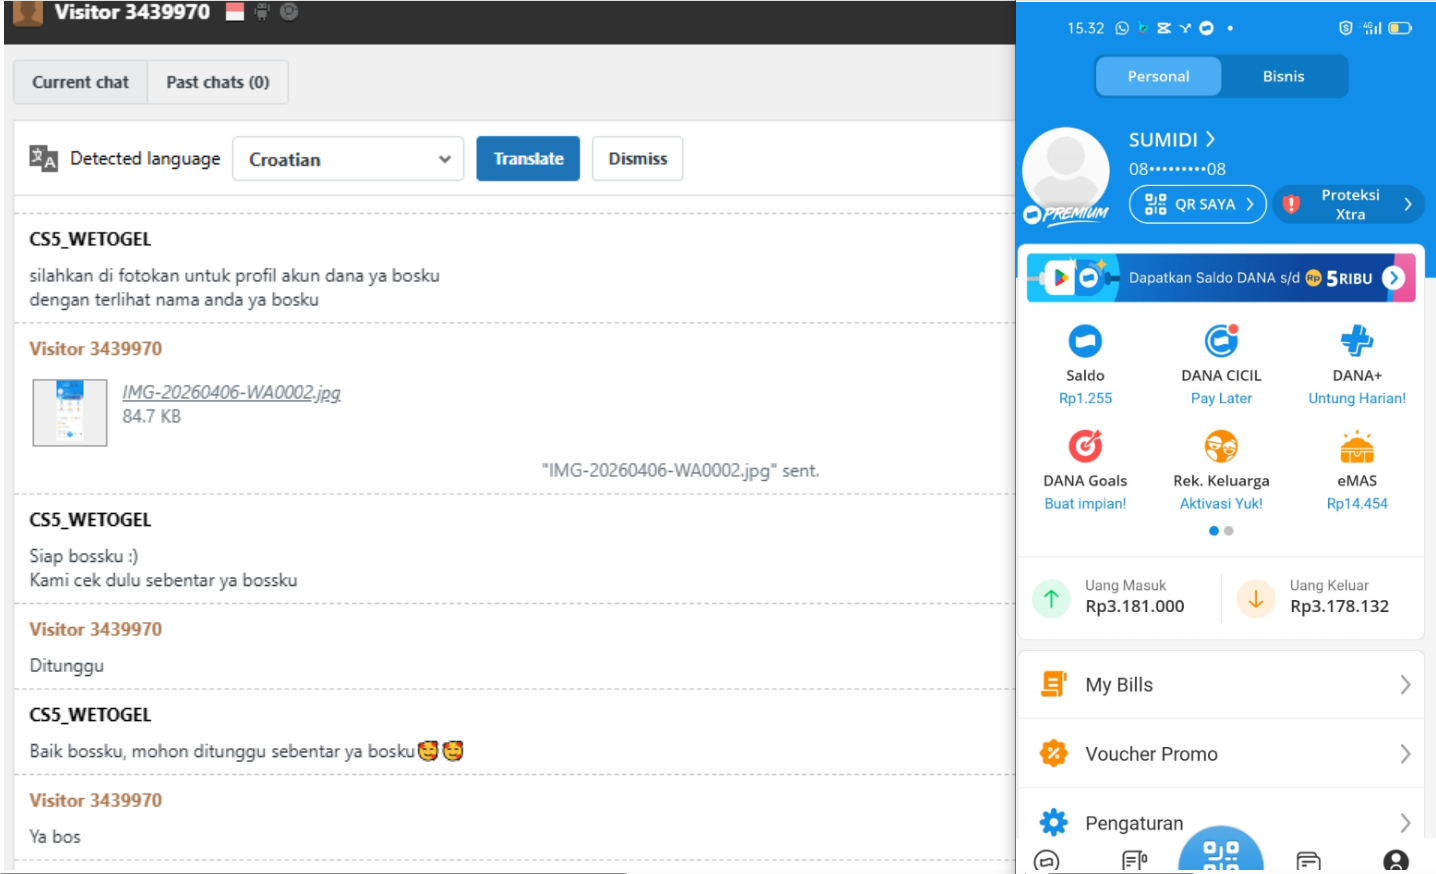Screen dimensions: 1436x874
Task: Tap the center QR scan button
Action: point(1221,851)
